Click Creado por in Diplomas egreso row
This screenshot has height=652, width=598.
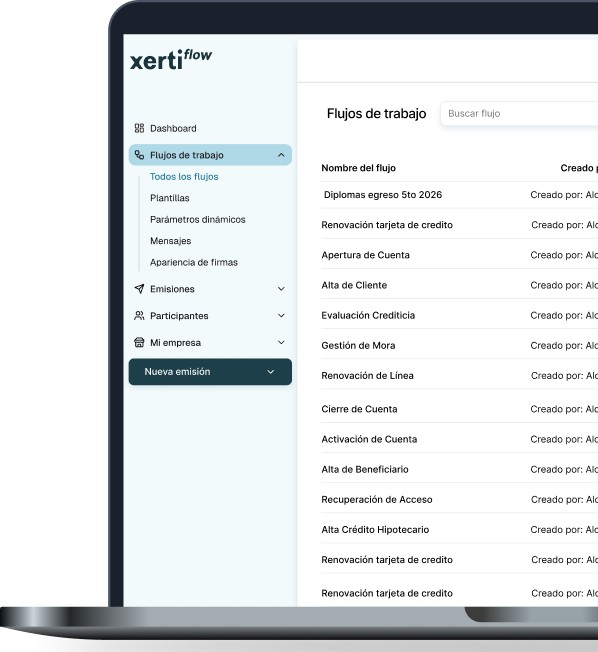click(x=564, y=195)
